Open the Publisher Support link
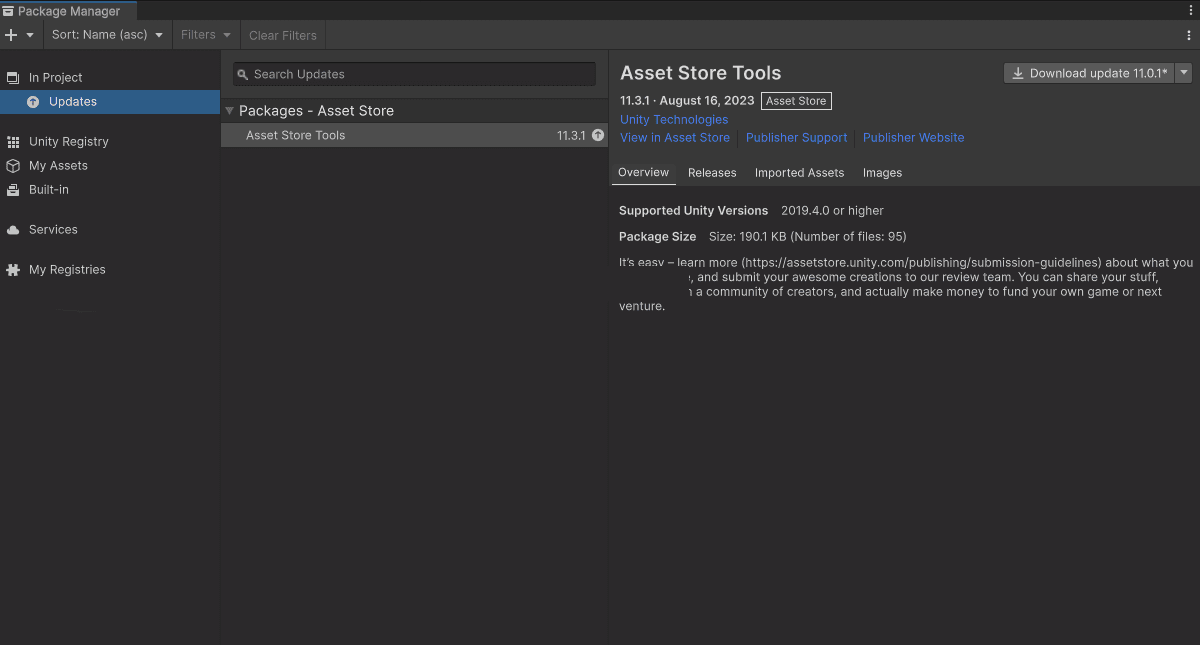The width and height of the screenshot is (1200, 645). click(796, 137)
